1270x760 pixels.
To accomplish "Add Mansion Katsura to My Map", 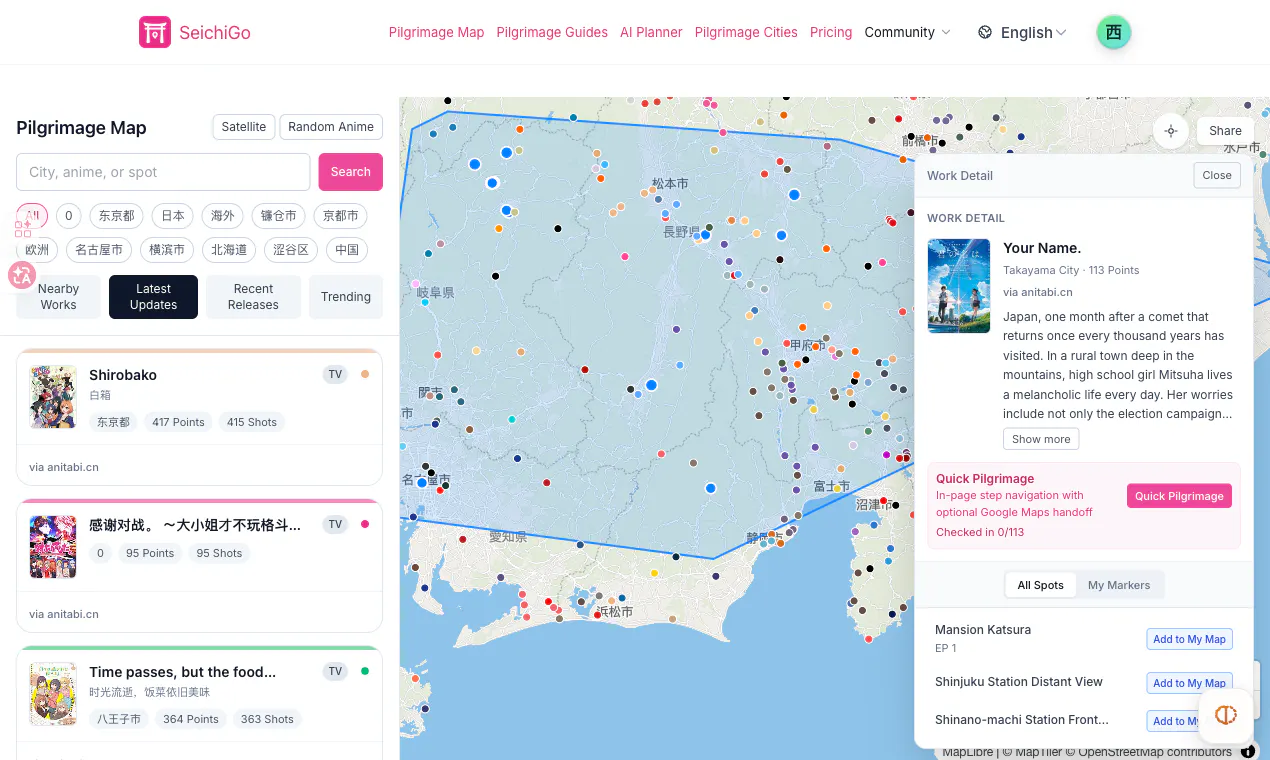I will 1189,639.
